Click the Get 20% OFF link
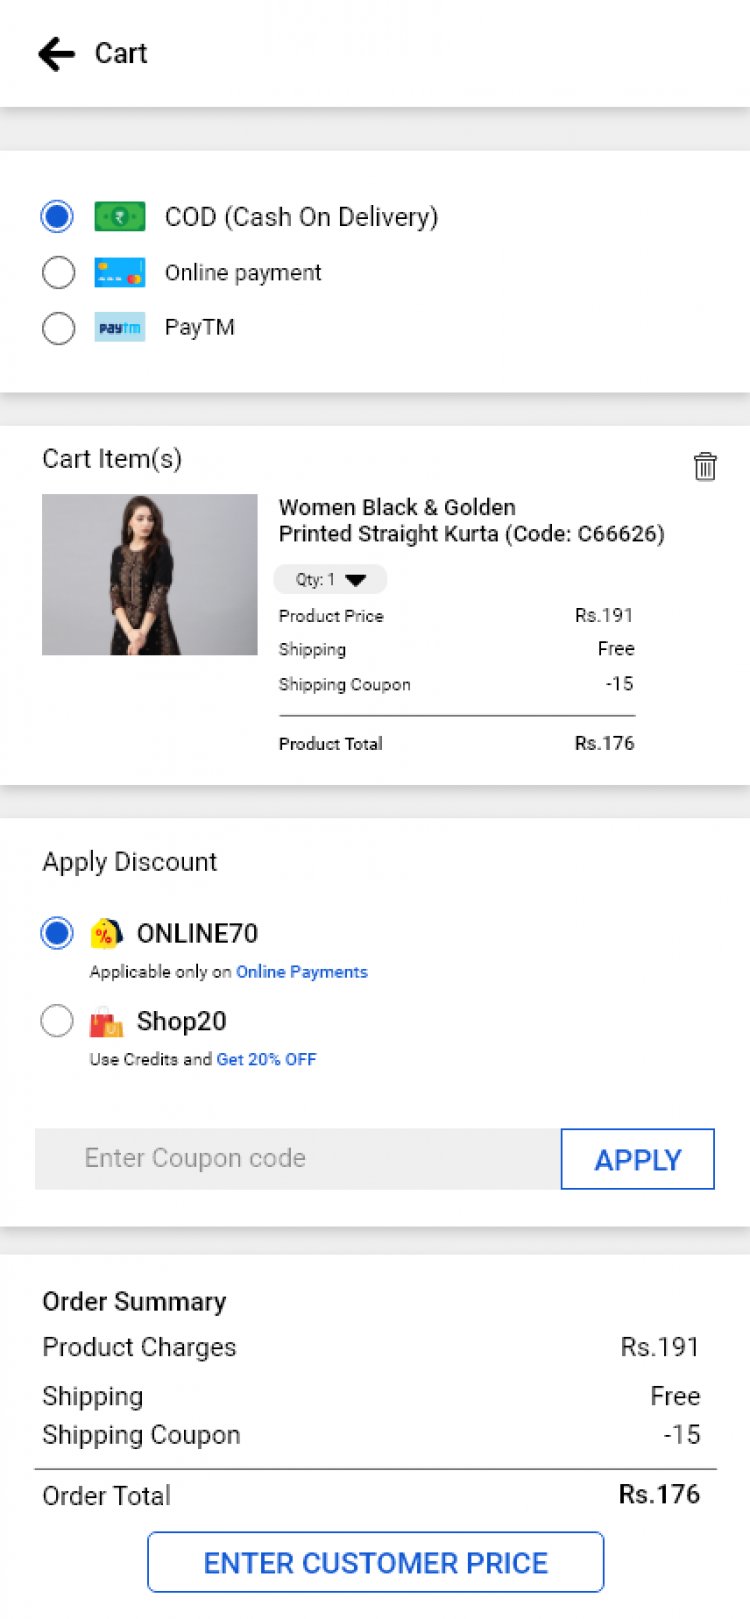Image resolution: width=750 pixels, height=1619 pixels. pos(266,1060)
